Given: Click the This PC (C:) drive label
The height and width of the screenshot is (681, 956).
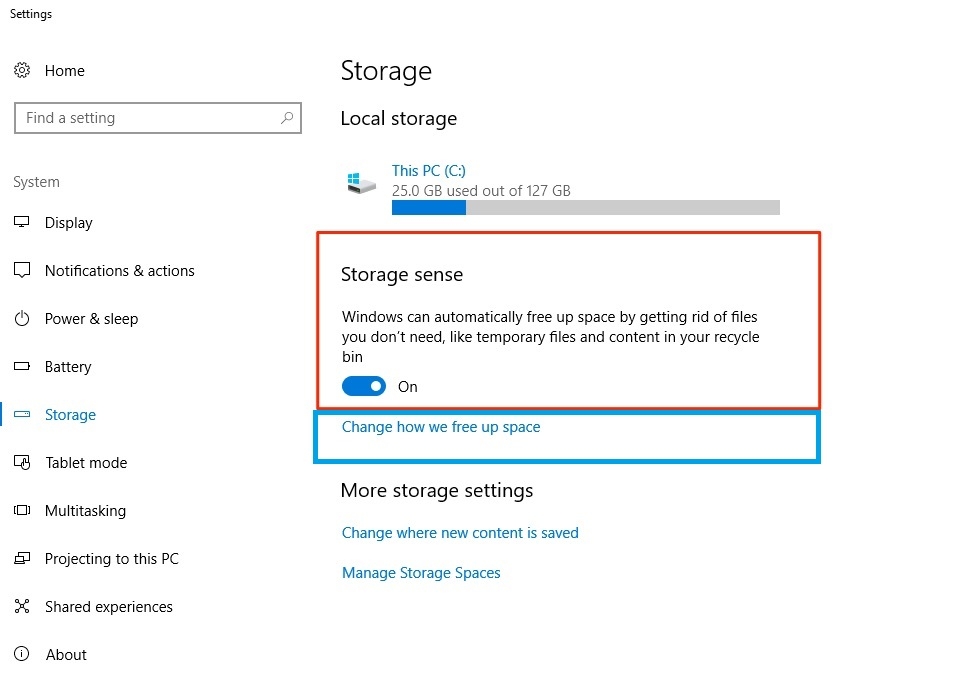Looking at the screenshot, I should (x=428, y=171).
